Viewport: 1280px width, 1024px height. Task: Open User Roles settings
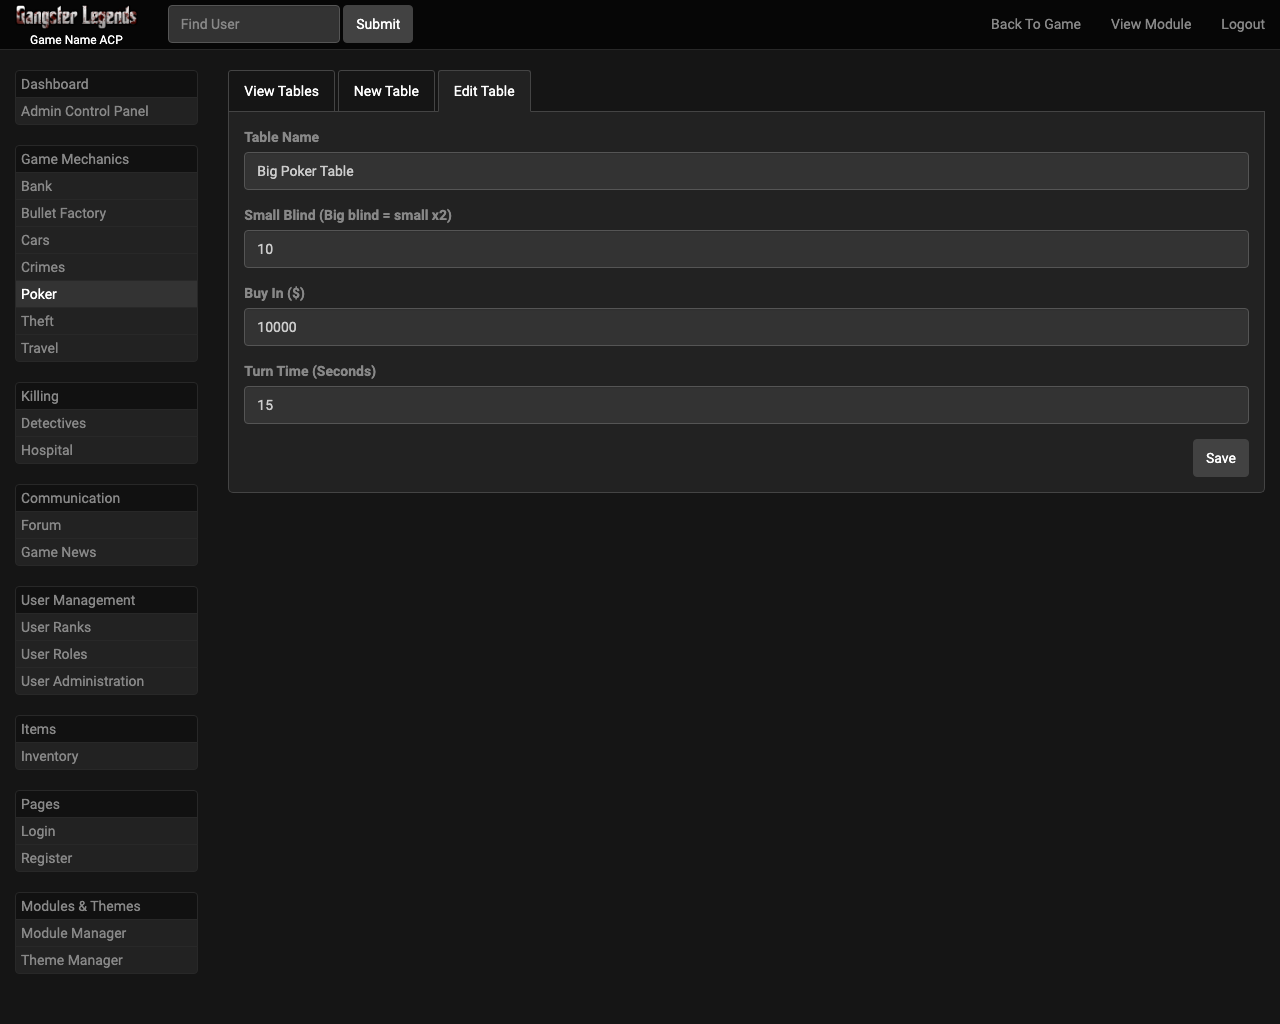pos(106,654)
